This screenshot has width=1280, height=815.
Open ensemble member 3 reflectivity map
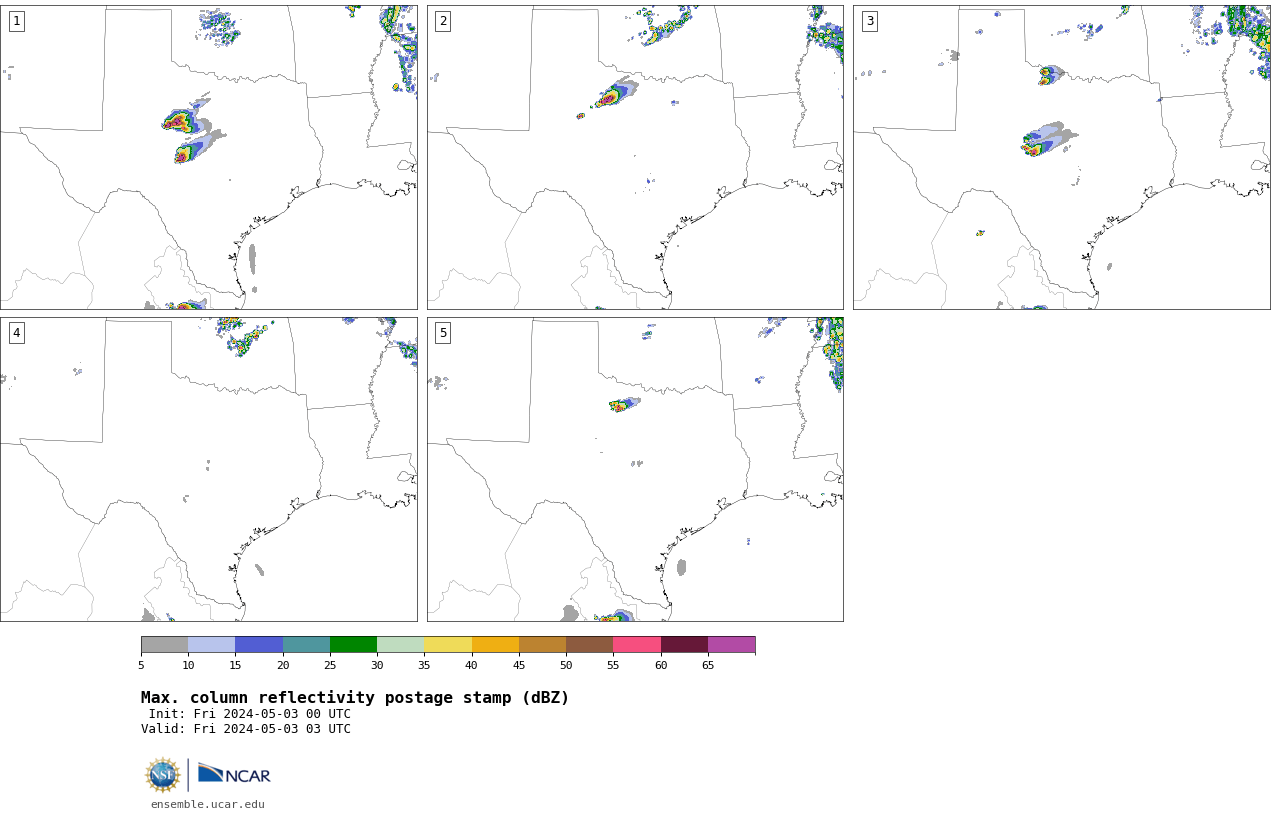(x=1062, y=157)
